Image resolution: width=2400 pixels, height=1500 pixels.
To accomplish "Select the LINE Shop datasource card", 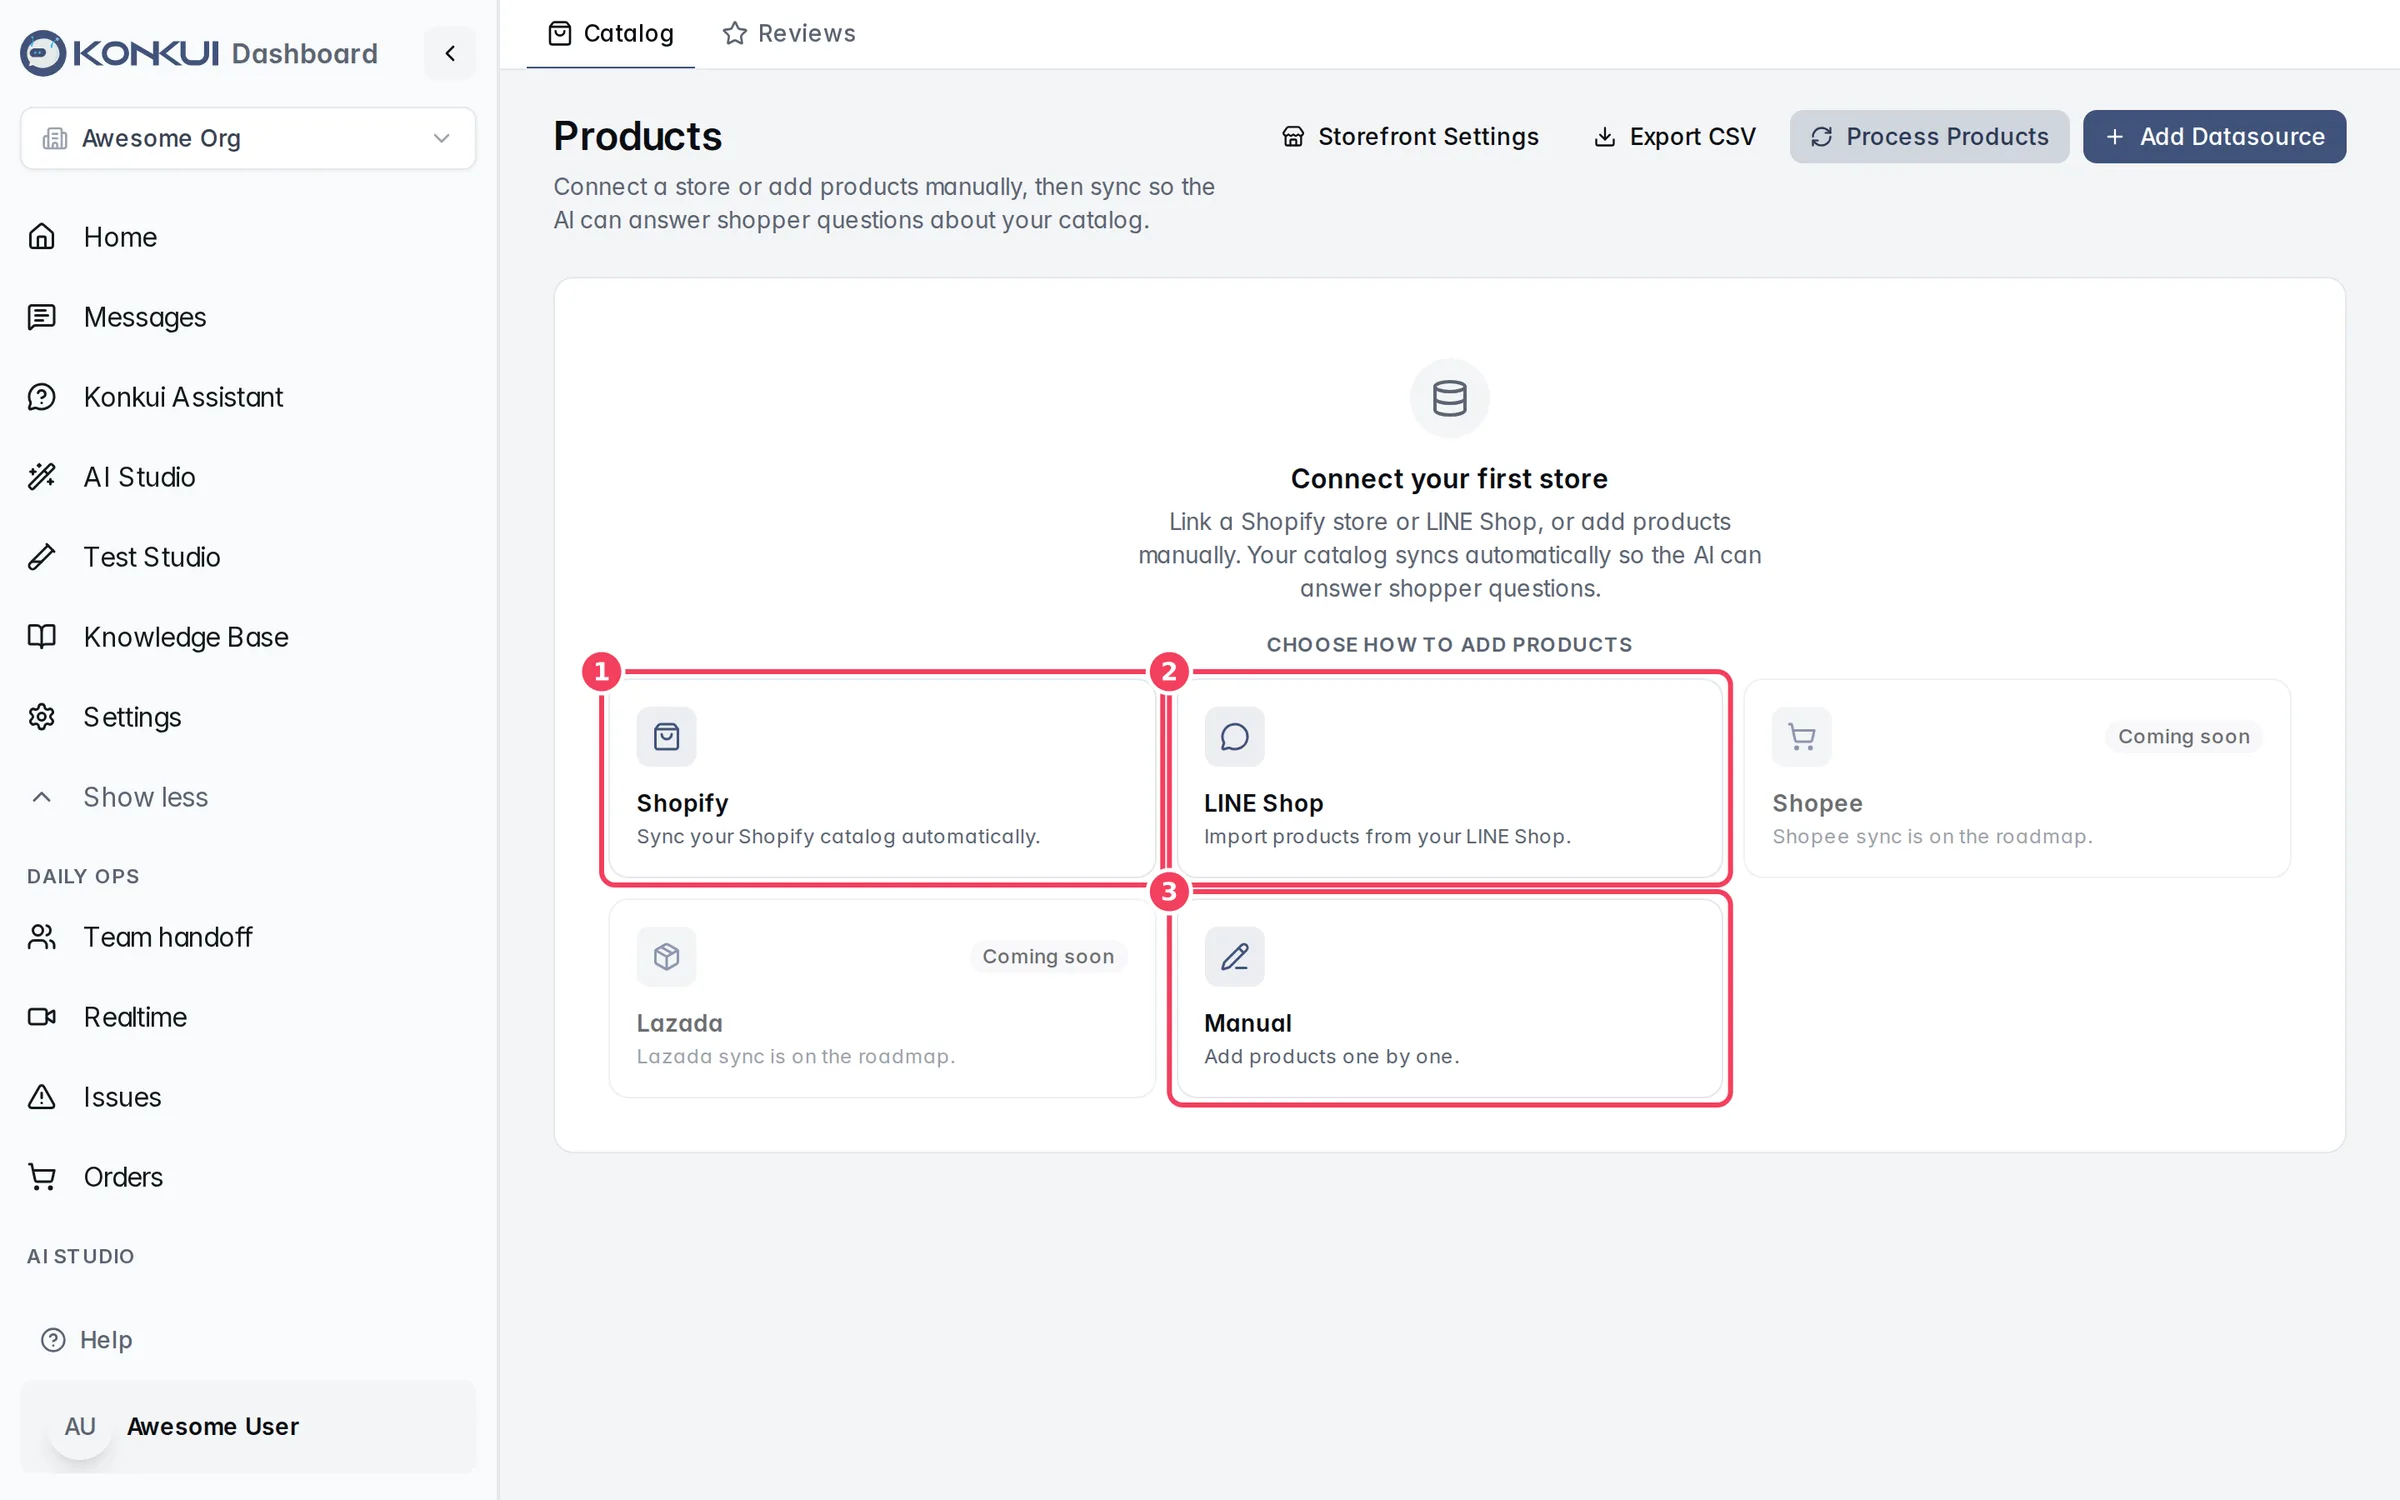I will 1450,779.
